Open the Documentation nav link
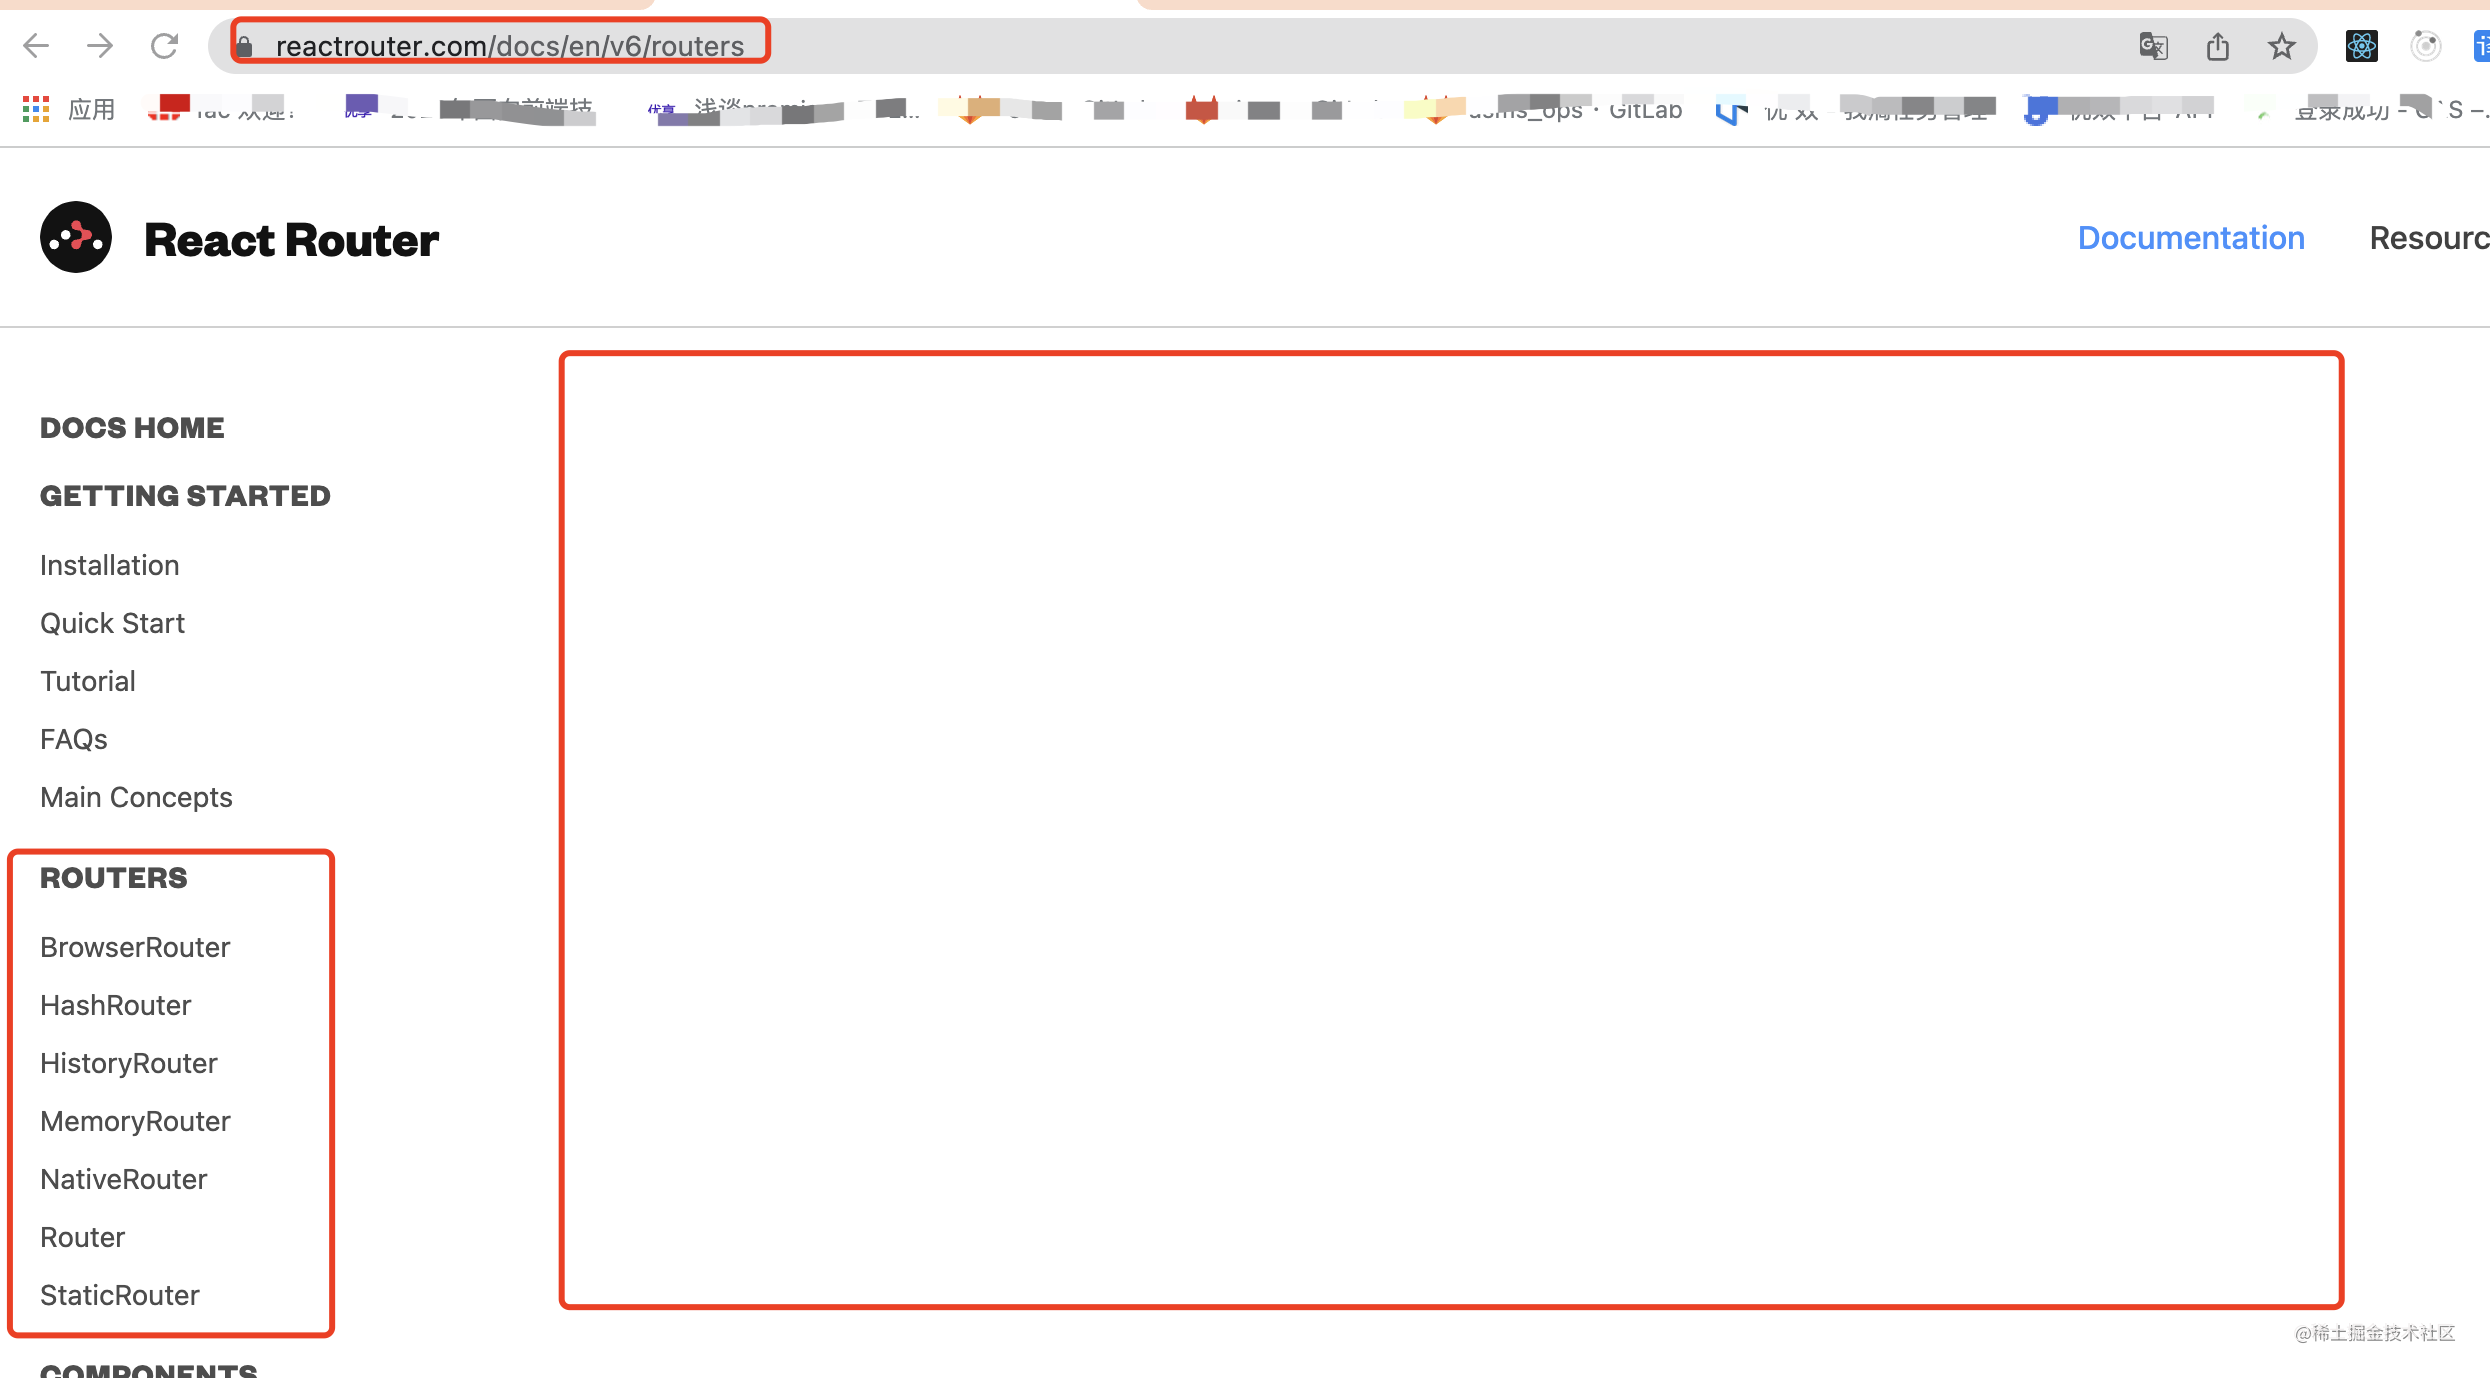This screenshot has height=1378, width=2490. (2191, 238)
